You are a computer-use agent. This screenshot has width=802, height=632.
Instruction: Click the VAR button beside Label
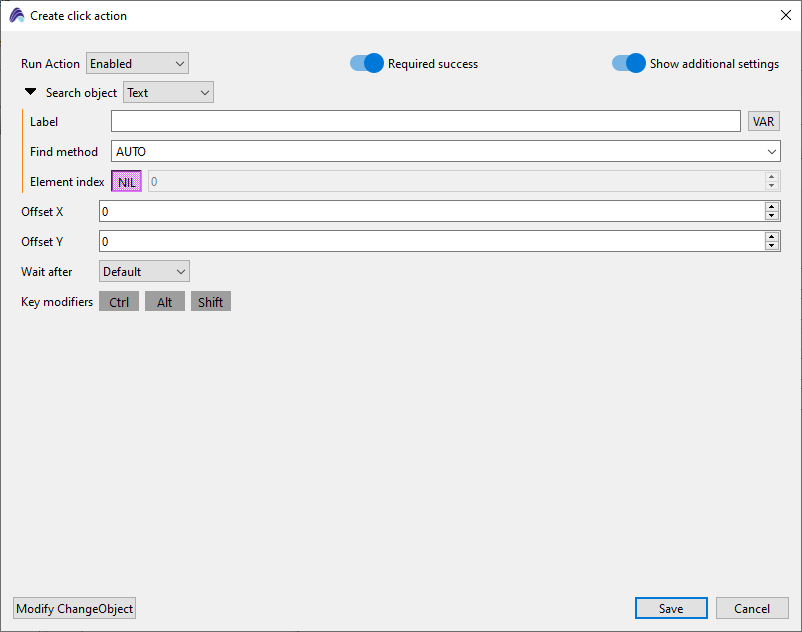tap(764, 122)
